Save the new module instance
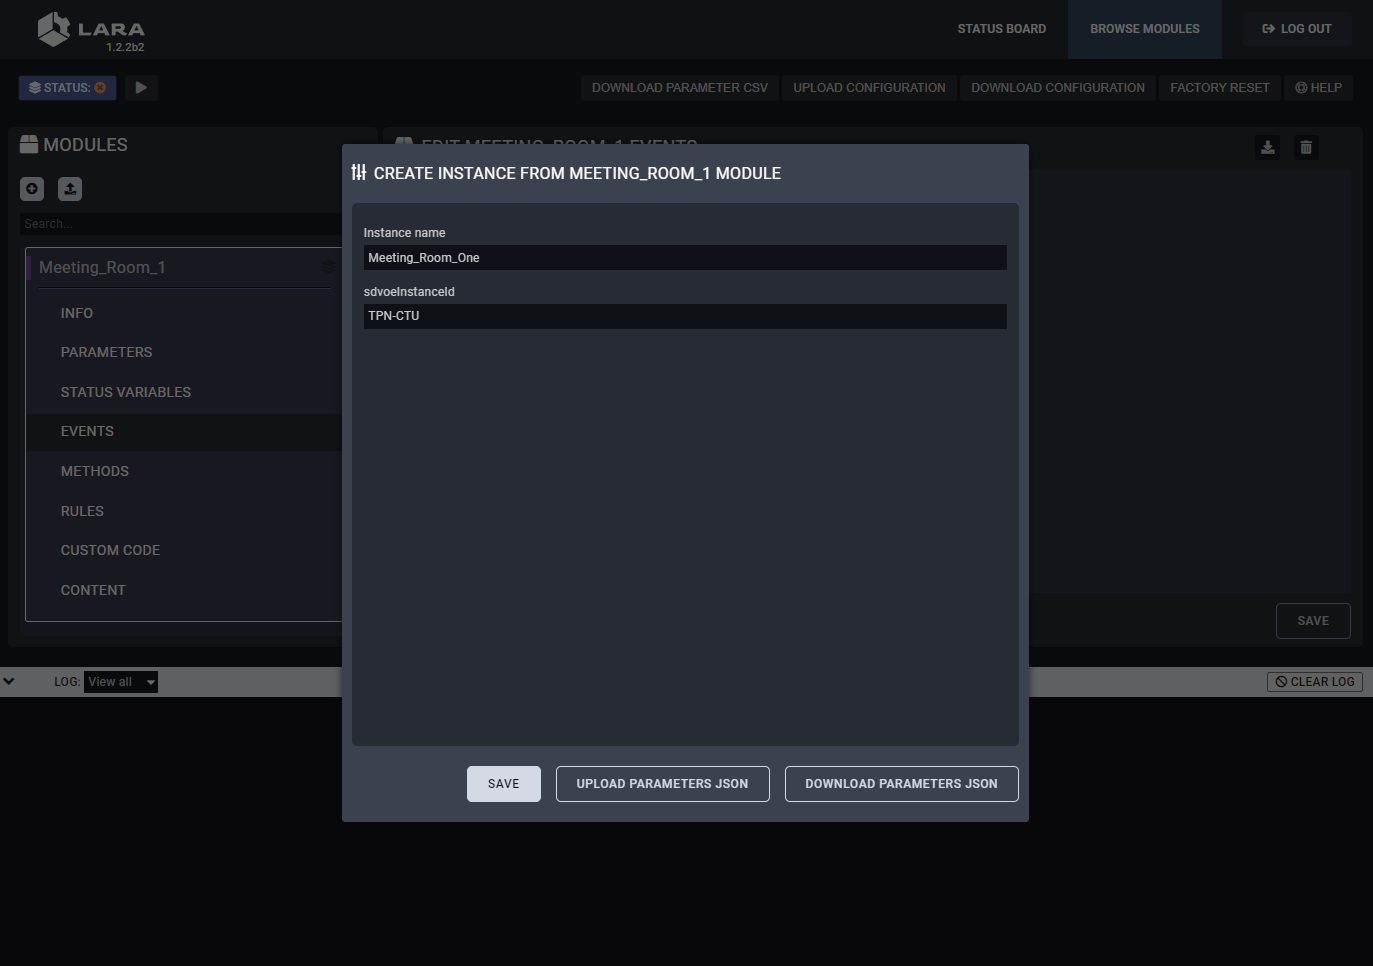The height and width of the screenshot is (966, 1373). pos(503,784)
